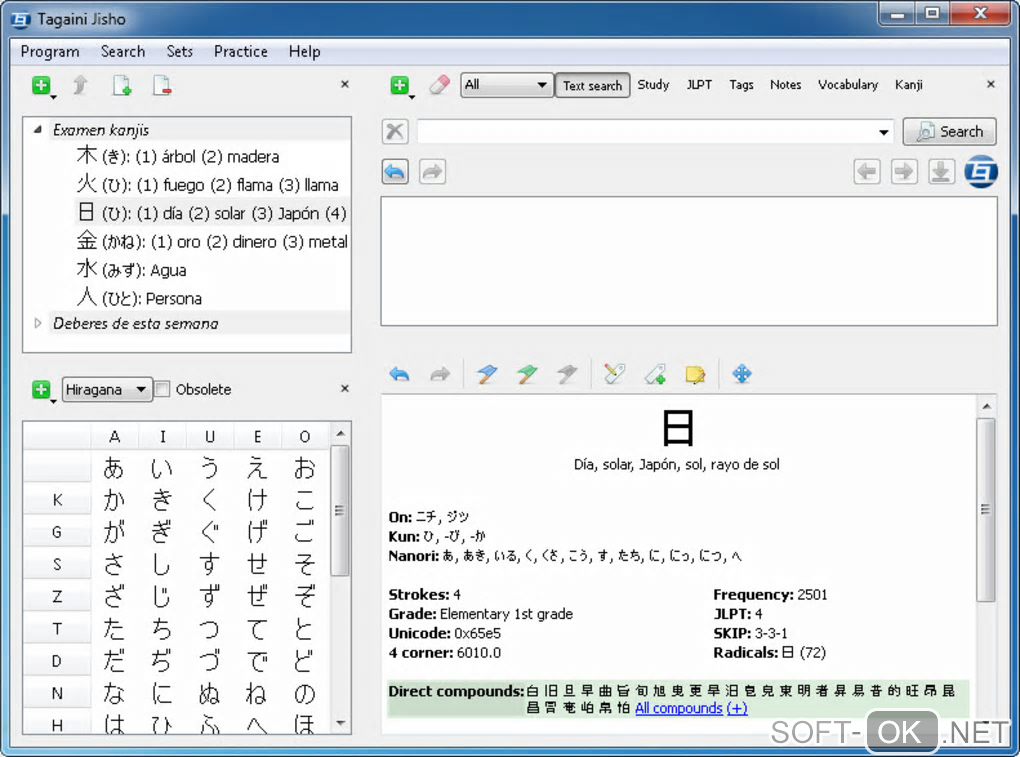Close the kana panel with its X
The width and height of the screenshot is (1020, 757).
coord(345,388)
